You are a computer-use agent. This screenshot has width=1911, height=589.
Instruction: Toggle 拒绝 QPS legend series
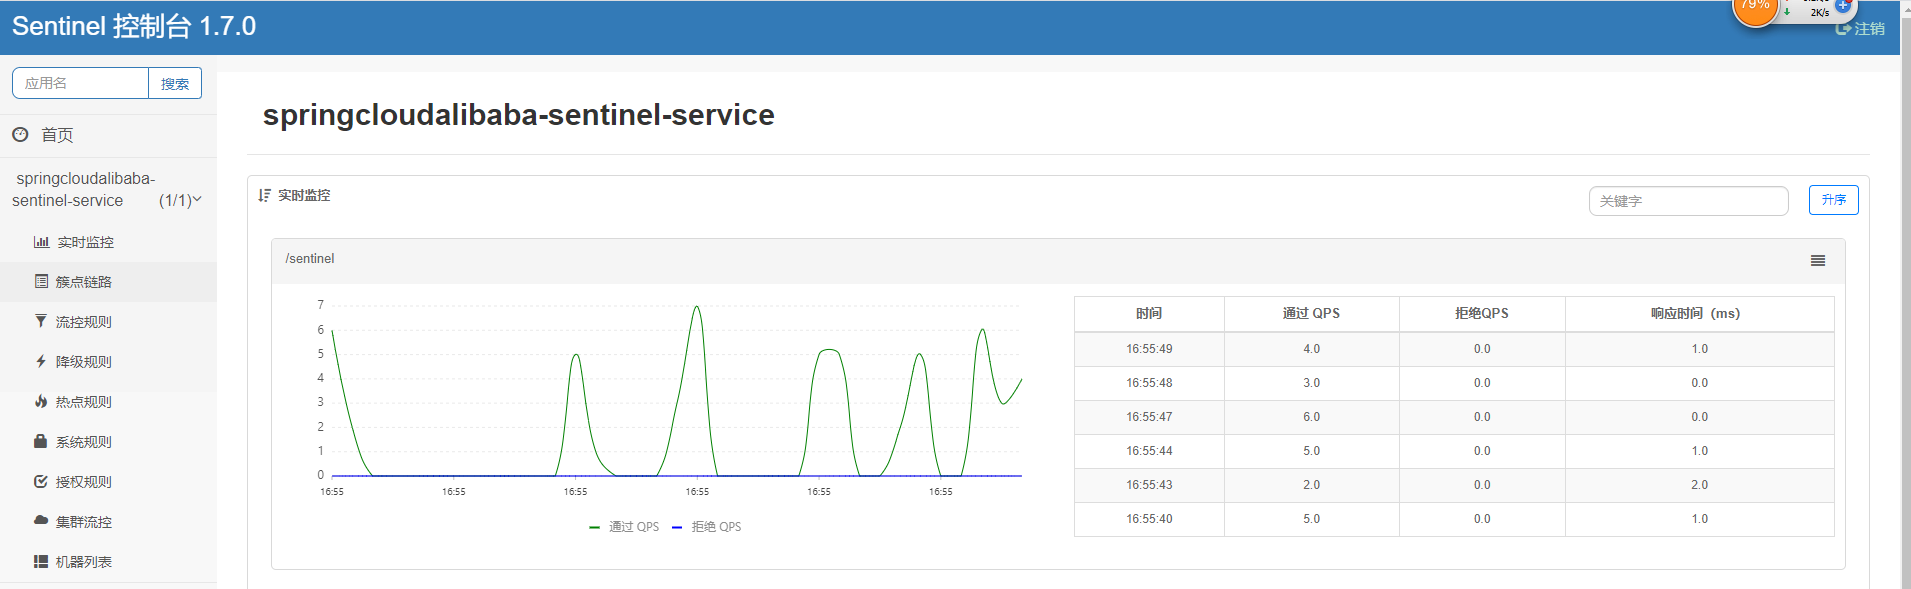(x=706, y=526)
